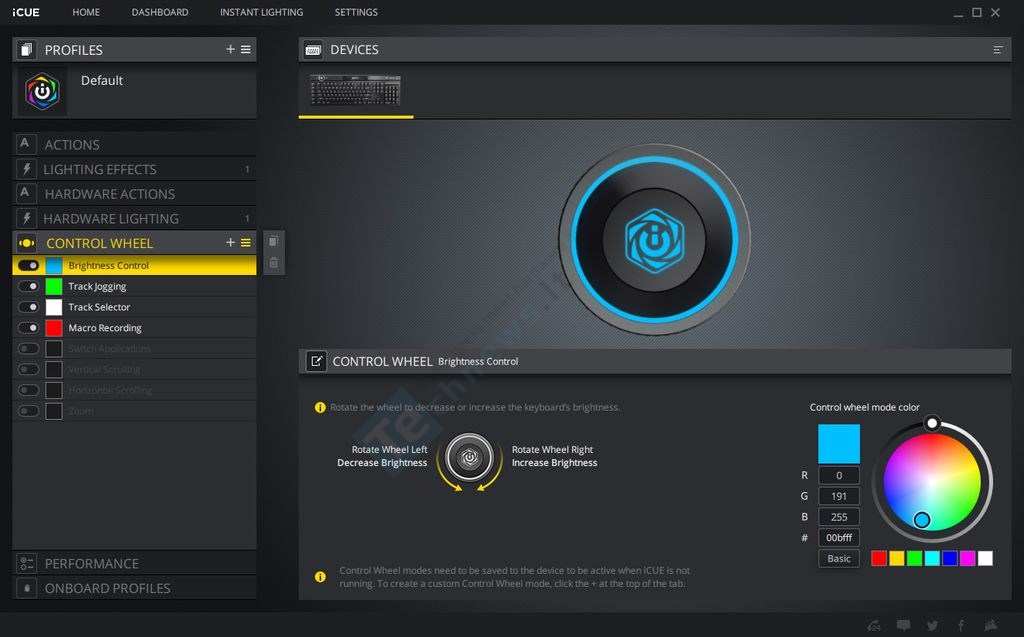Click the R color value field
This screenshot has height=637, width=1024.
point(839,476)
